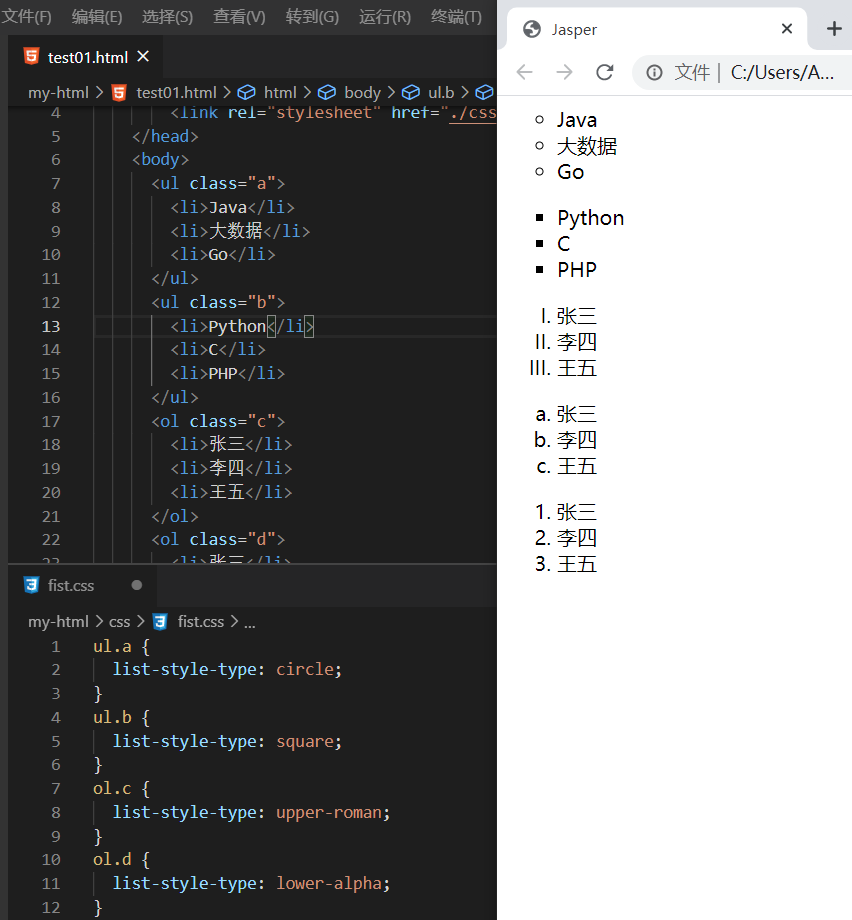Viewport: 852px width, 920px height.
Task: Click the browser address bar URL
Action: [x=782, y=72]
